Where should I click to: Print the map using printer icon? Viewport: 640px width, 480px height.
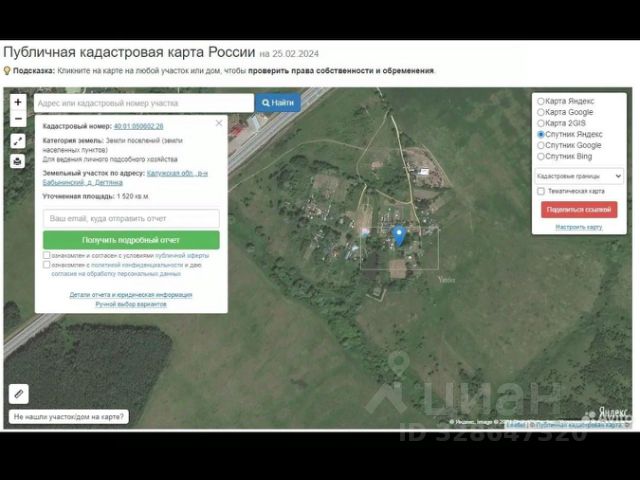click(18, 161)
